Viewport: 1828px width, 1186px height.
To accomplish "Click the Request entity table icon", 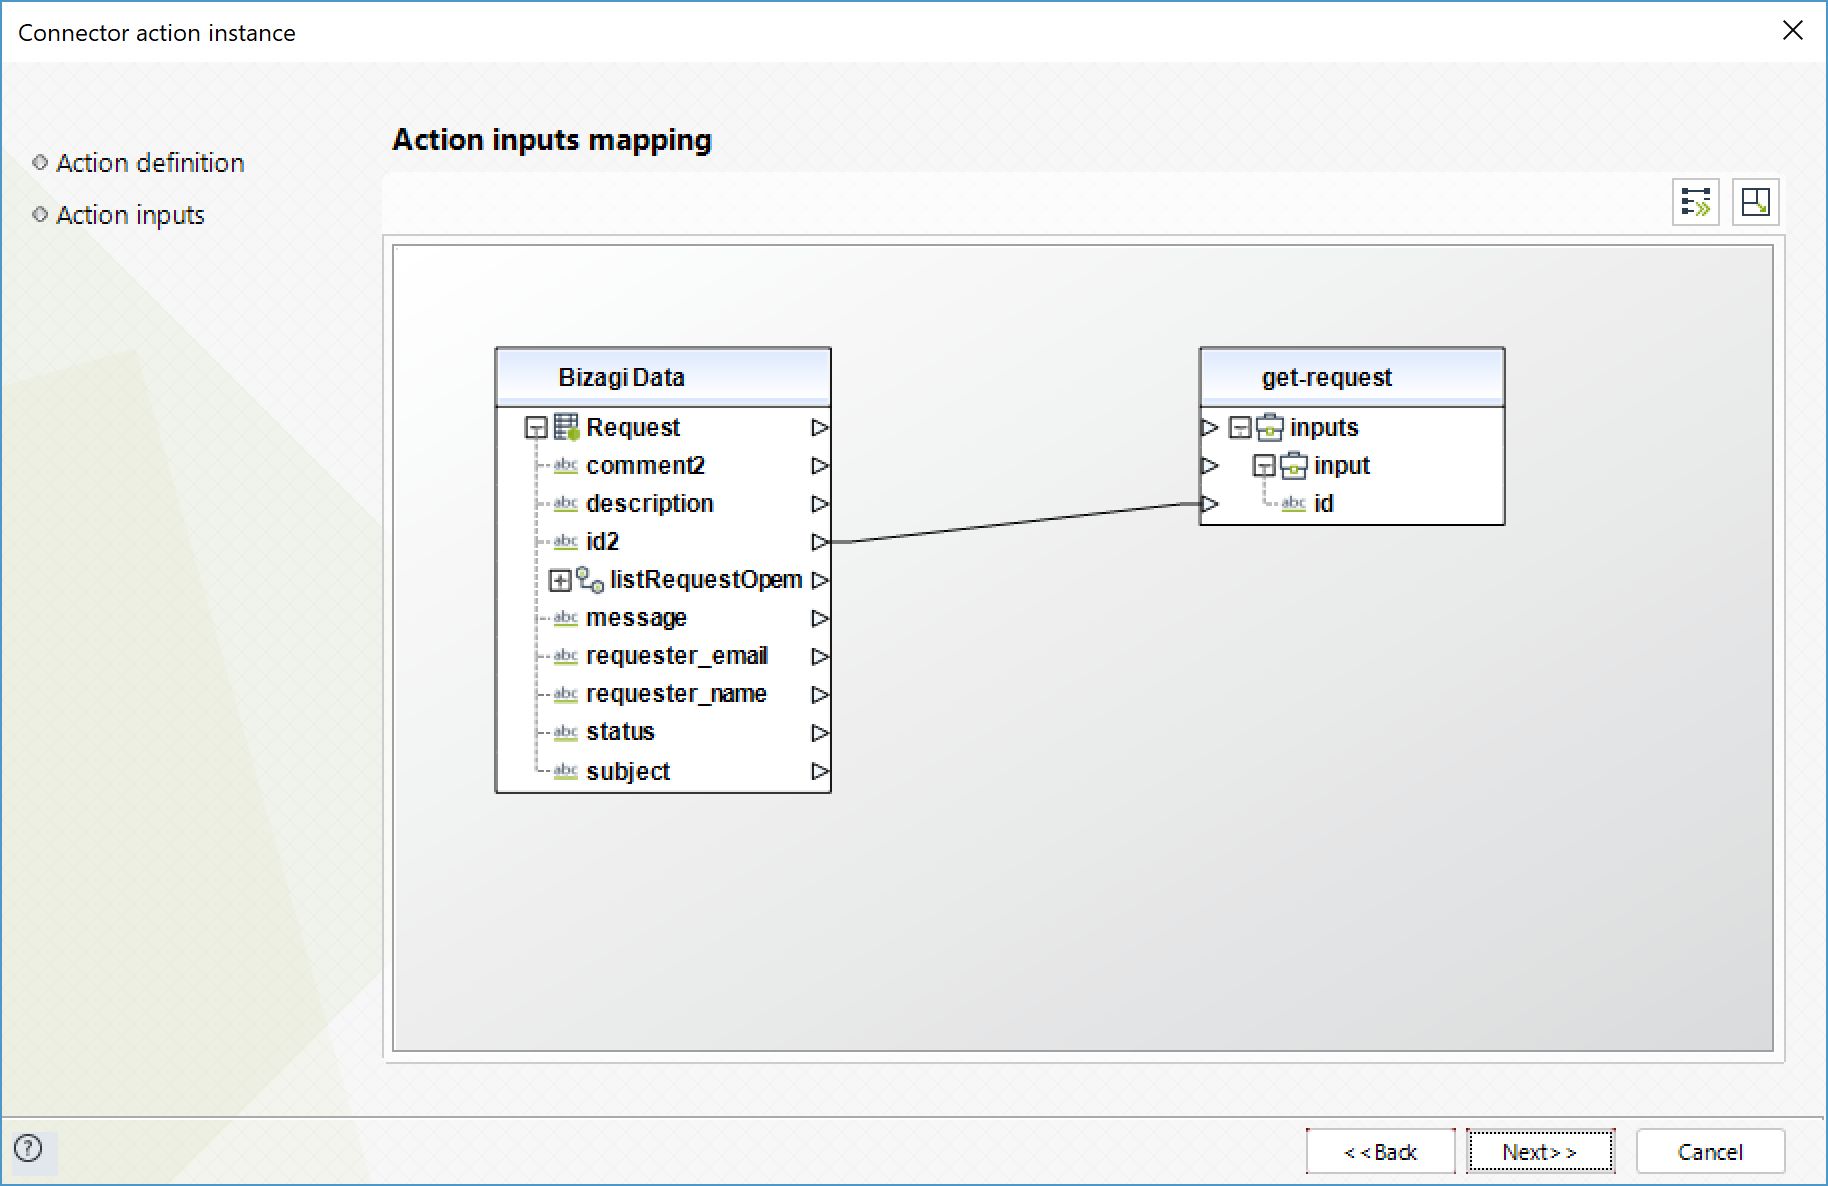I will coord(567,427).
